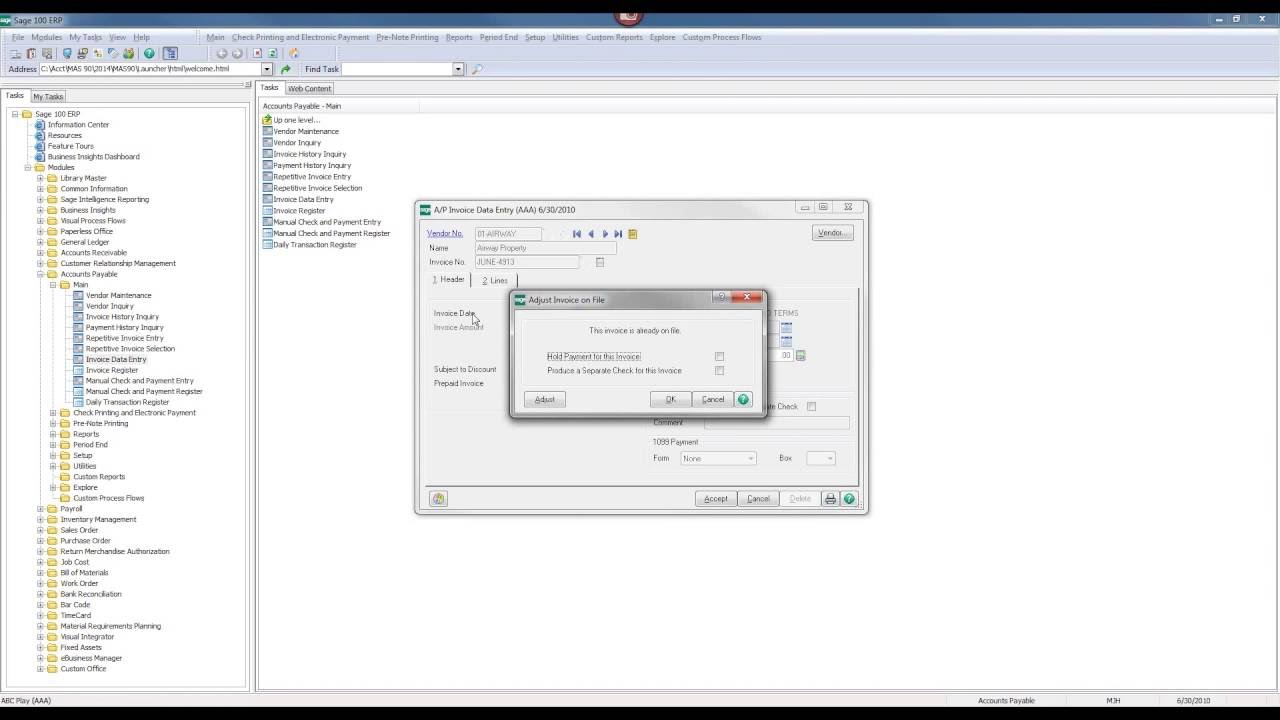Check Hold Payment for this Invoice
This screenshot has width=1280, height=720.
point(719,357)
